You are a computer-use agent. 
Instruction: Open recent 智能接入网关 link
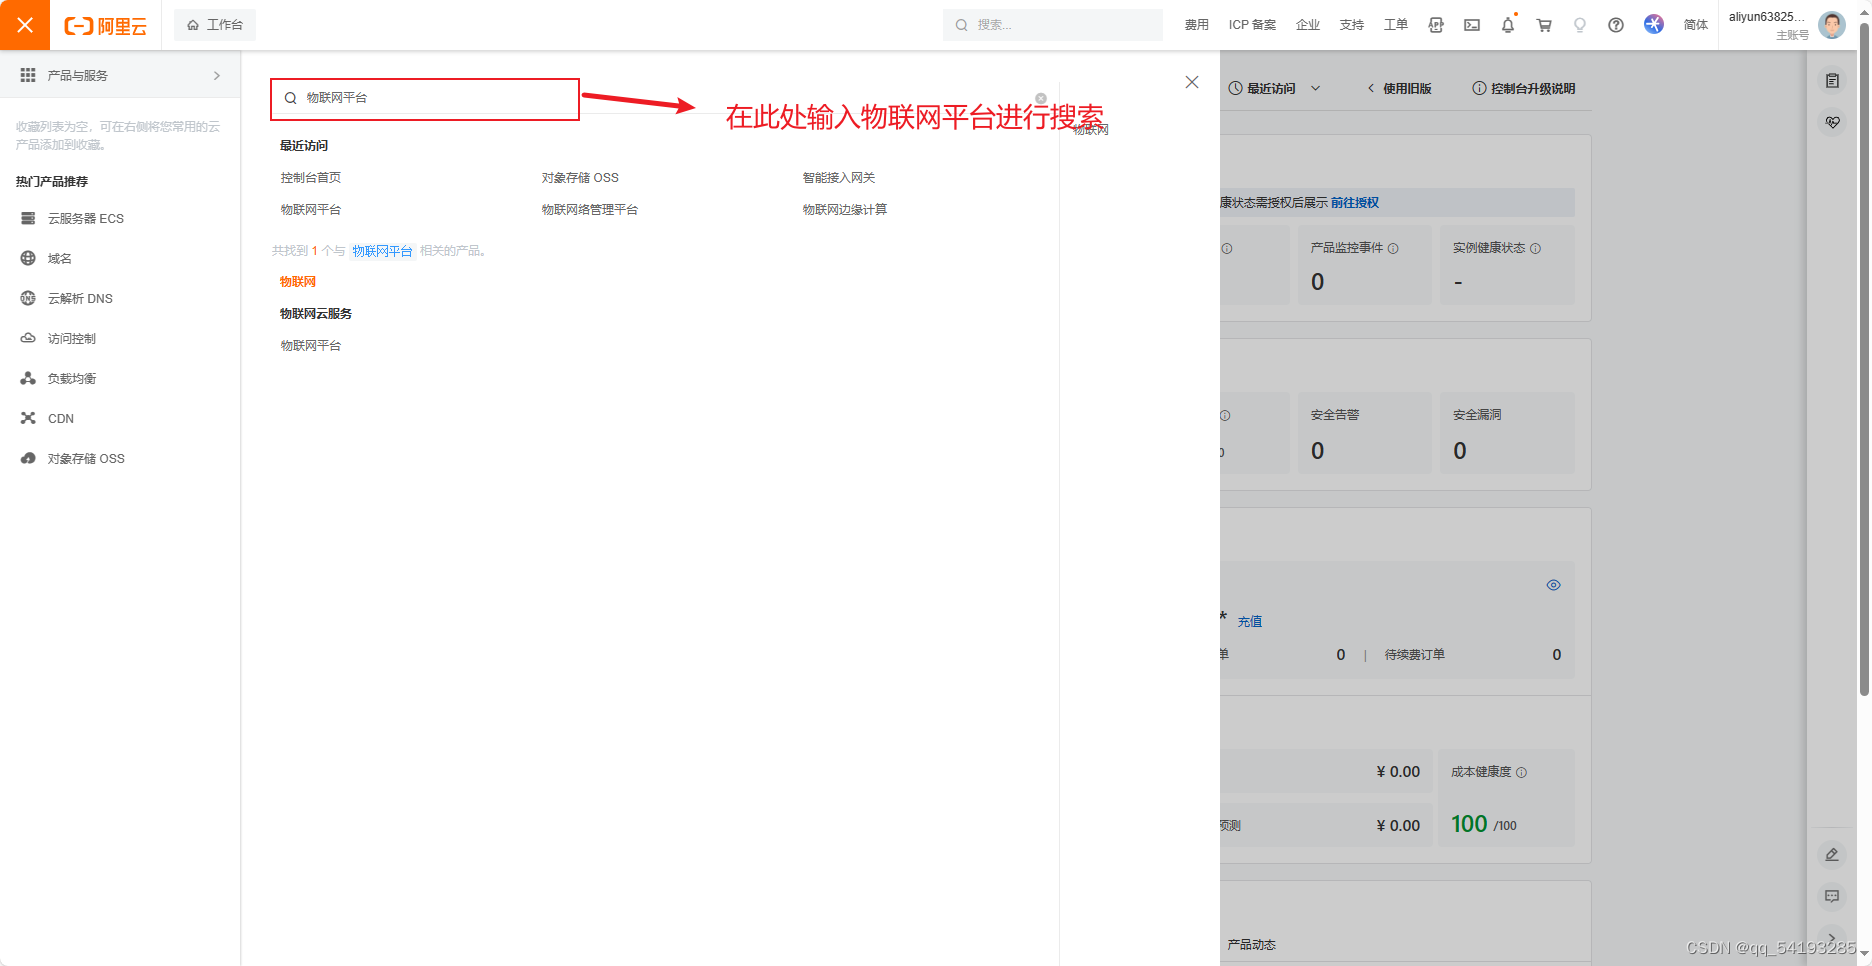tap(839, 178)
